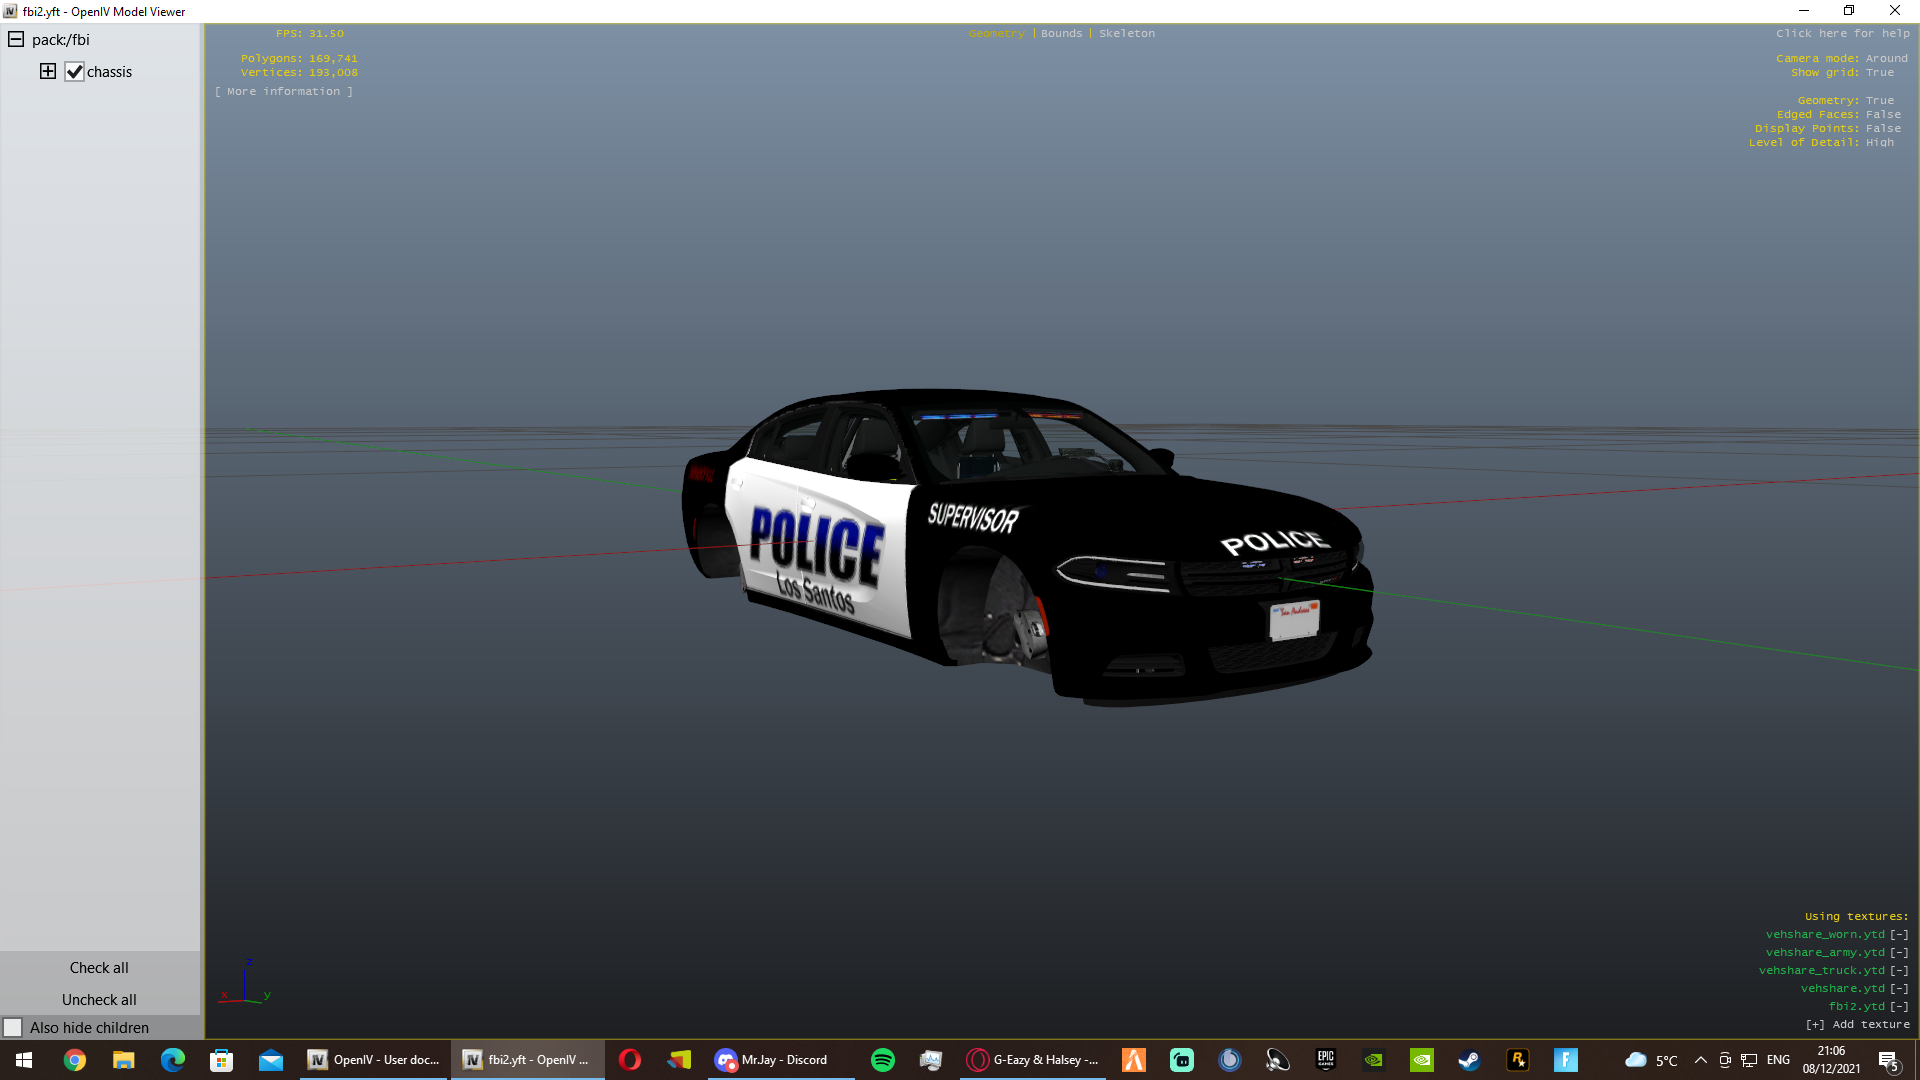Open More information link

coord(284,91)
